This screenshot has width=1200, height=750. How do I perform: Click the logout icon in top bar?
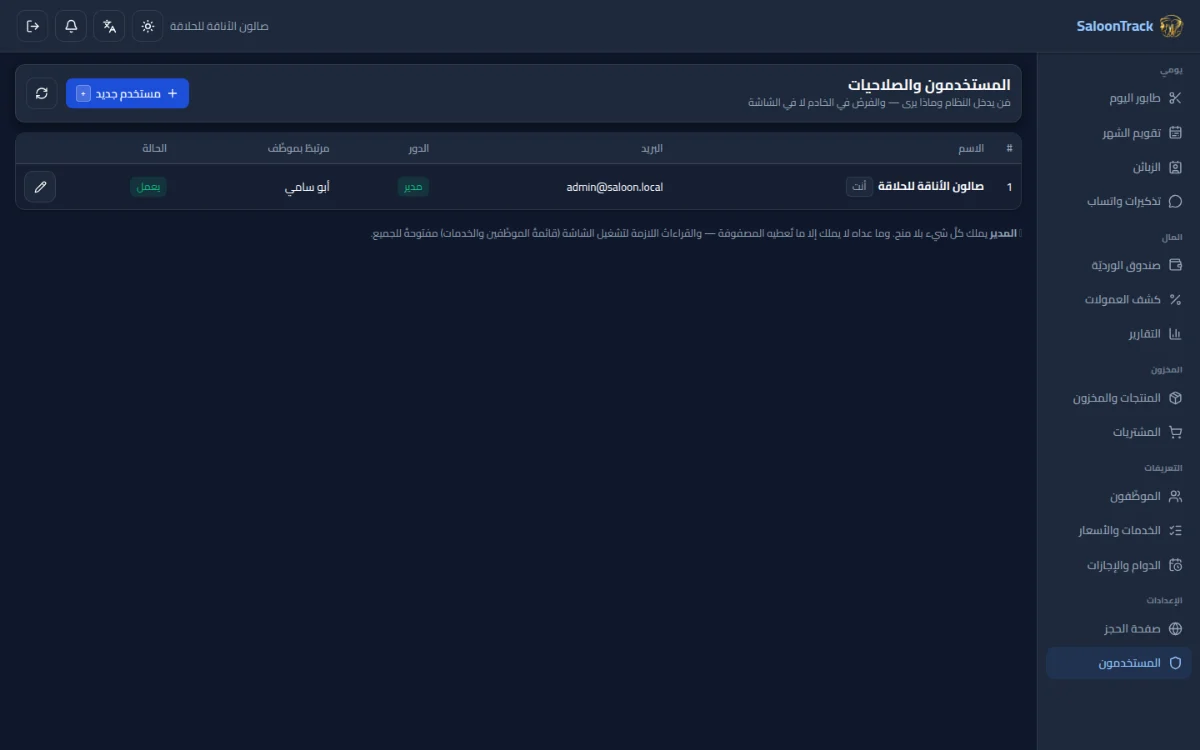click(x=32, y=26)
